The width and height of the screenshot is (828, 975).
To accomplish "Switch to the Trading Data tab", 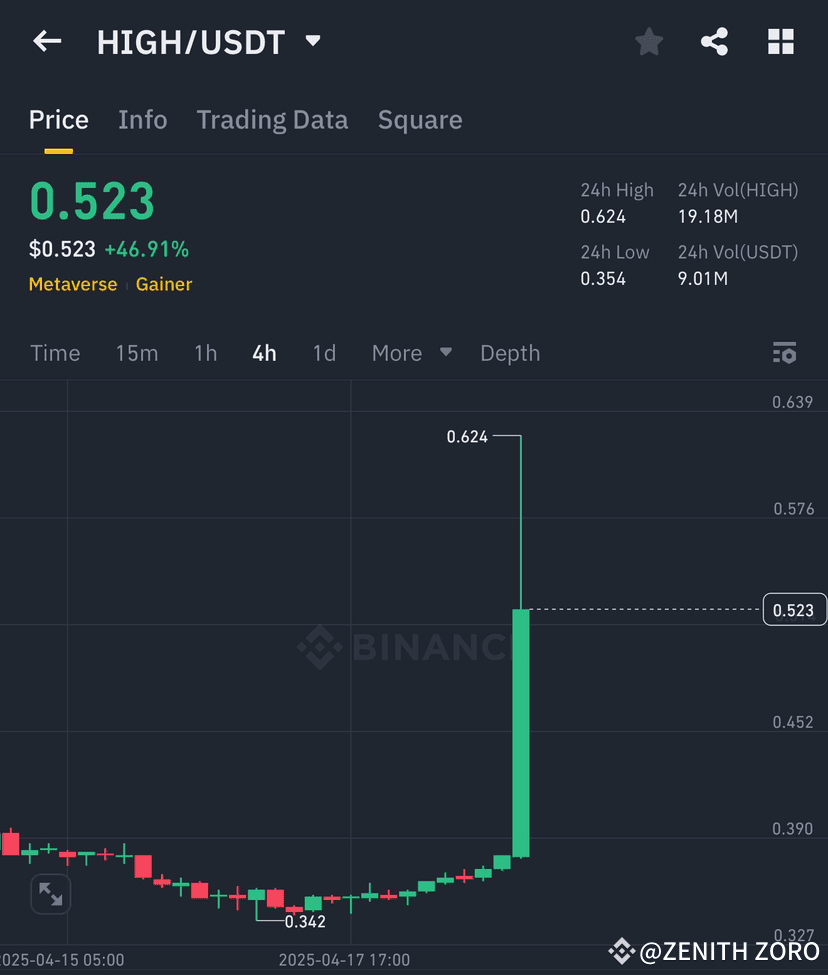I will (x=272, y=119).
